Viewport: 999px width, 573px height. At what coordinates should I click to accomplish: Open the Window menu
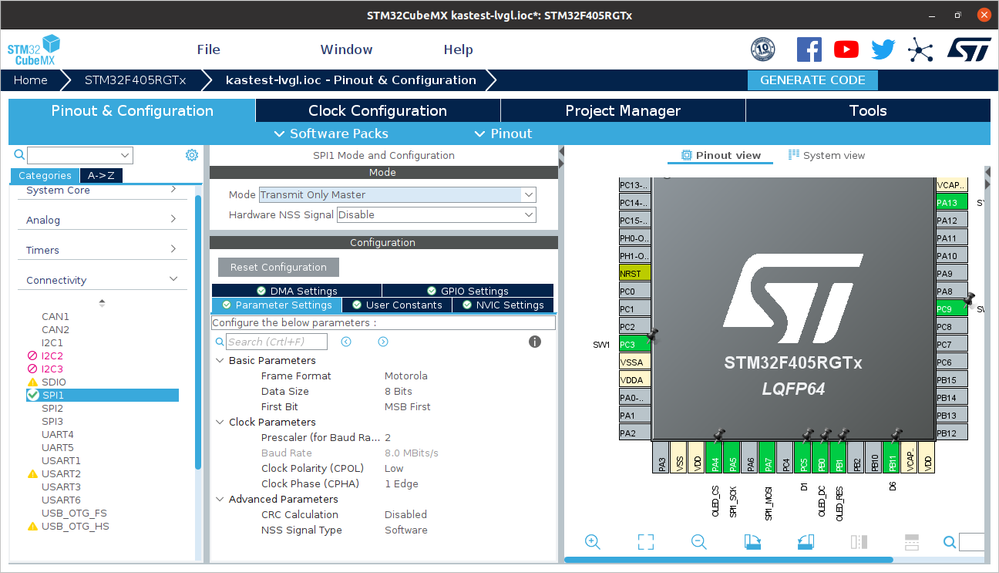346,49
